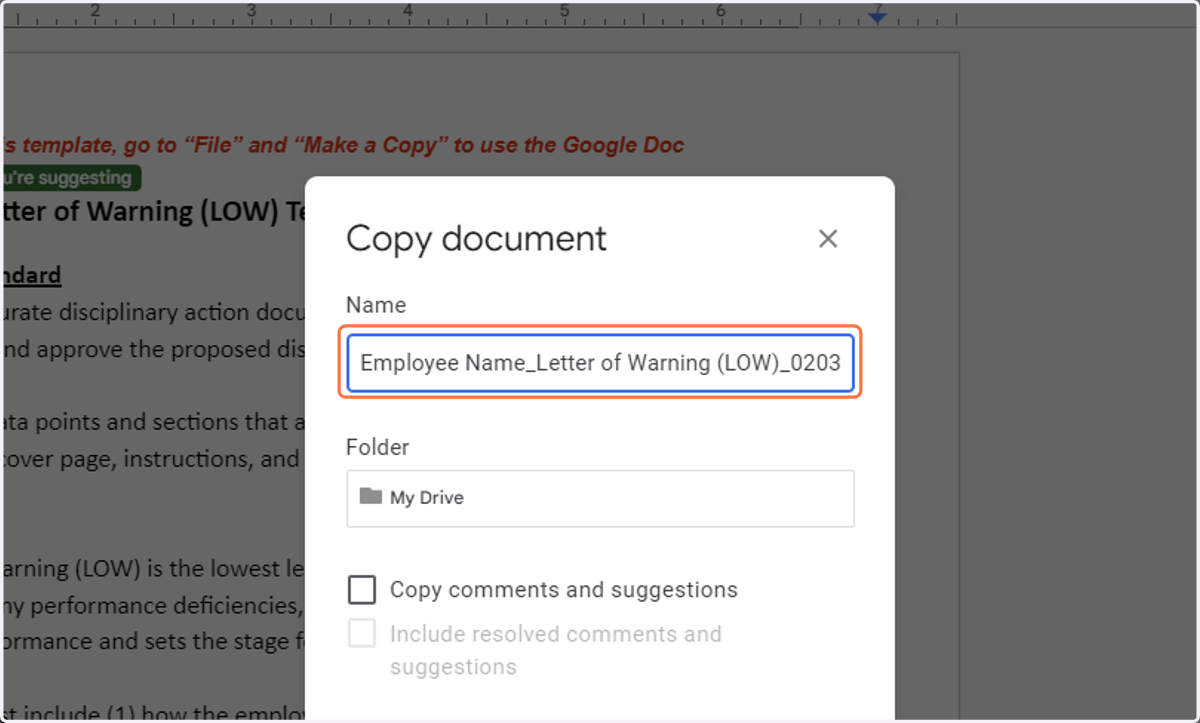Toggle Include resolved comments and suggestions checkbox
Screen dimensions: 1200x723
tap(362, 633)
